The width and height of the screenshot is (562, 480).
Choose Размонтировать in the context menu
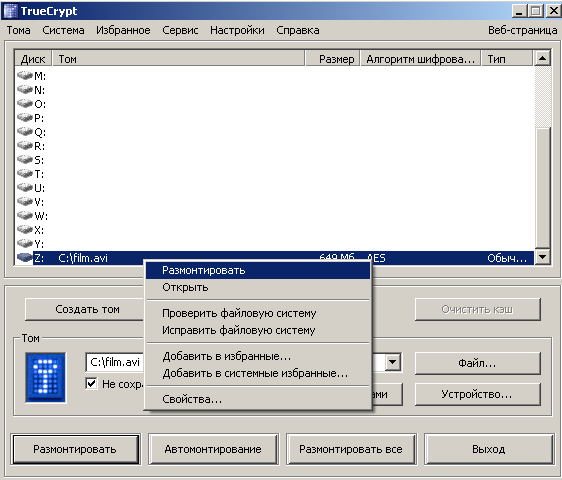tap(258, 270)
